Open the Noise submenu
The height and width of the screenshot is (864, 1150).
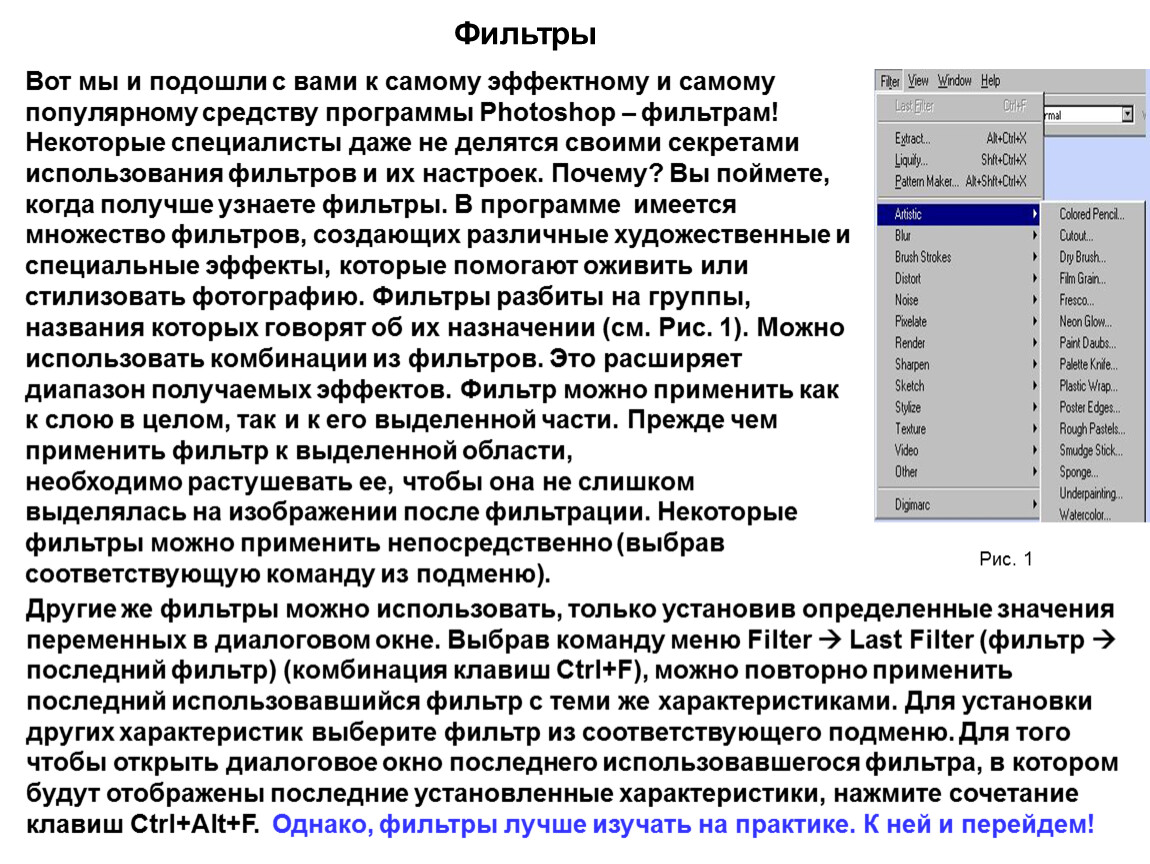959,300
